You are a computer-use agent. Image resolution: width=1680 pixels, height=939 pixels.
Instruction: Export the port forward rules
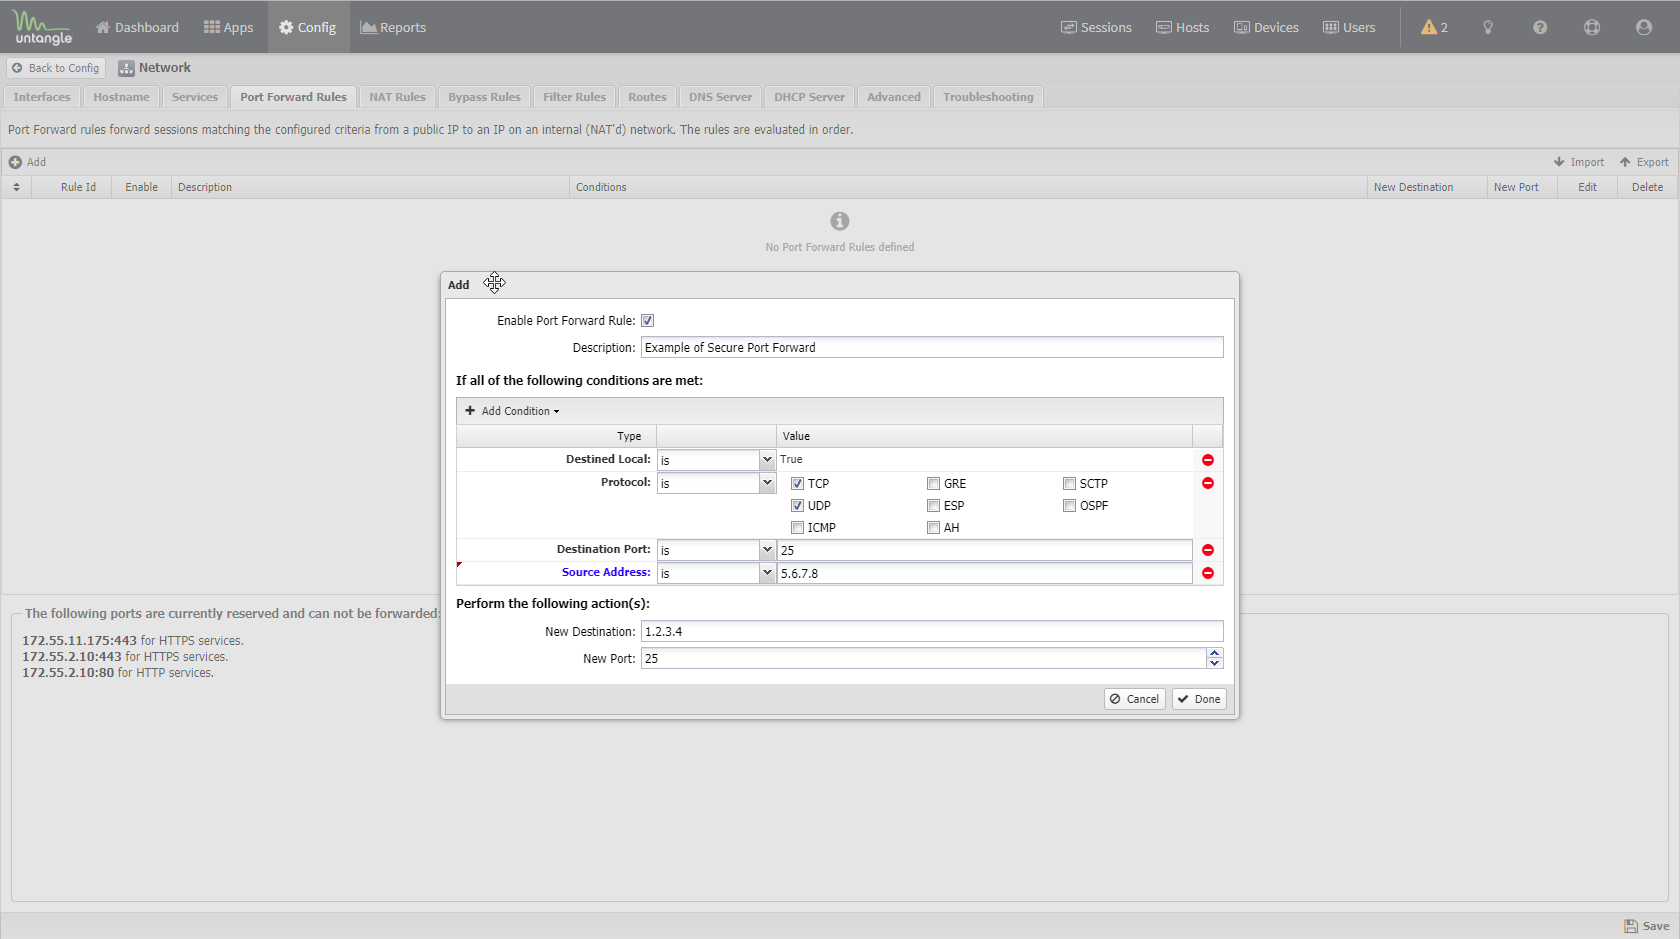coord(1643,161)
